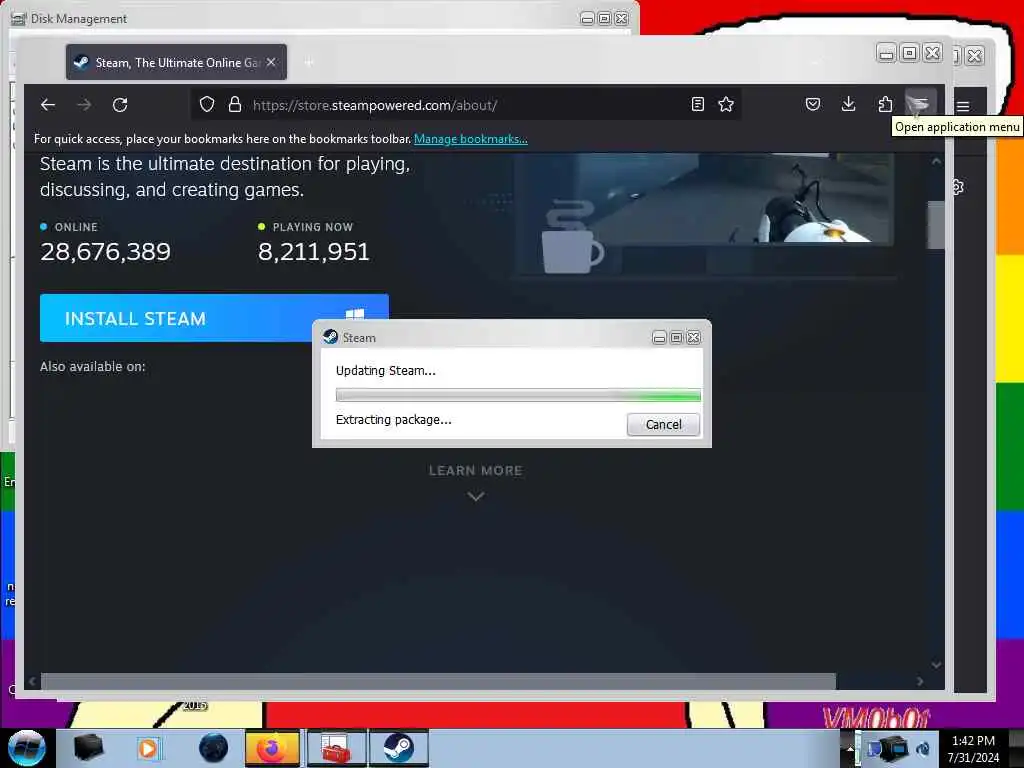Open the Windows Start menu orb
Image resolution: width=1024 pixels, height=768 pixels.
[27, 748]
